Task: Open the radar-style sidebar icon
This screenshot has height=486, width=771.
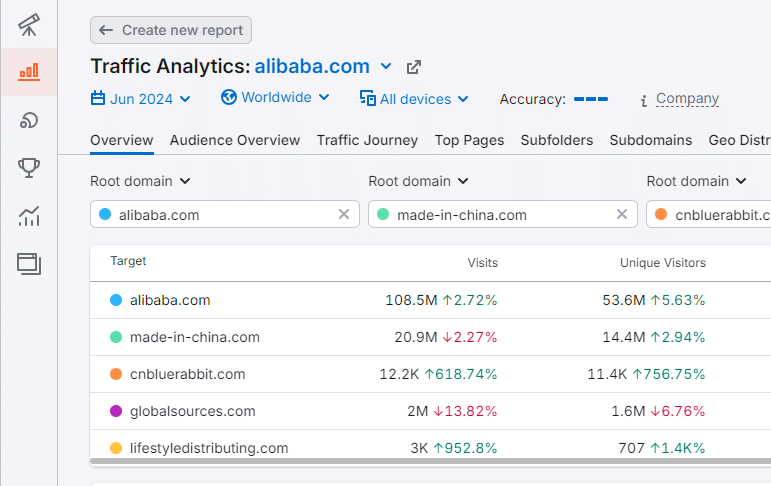Action: (x=29, y=120)
